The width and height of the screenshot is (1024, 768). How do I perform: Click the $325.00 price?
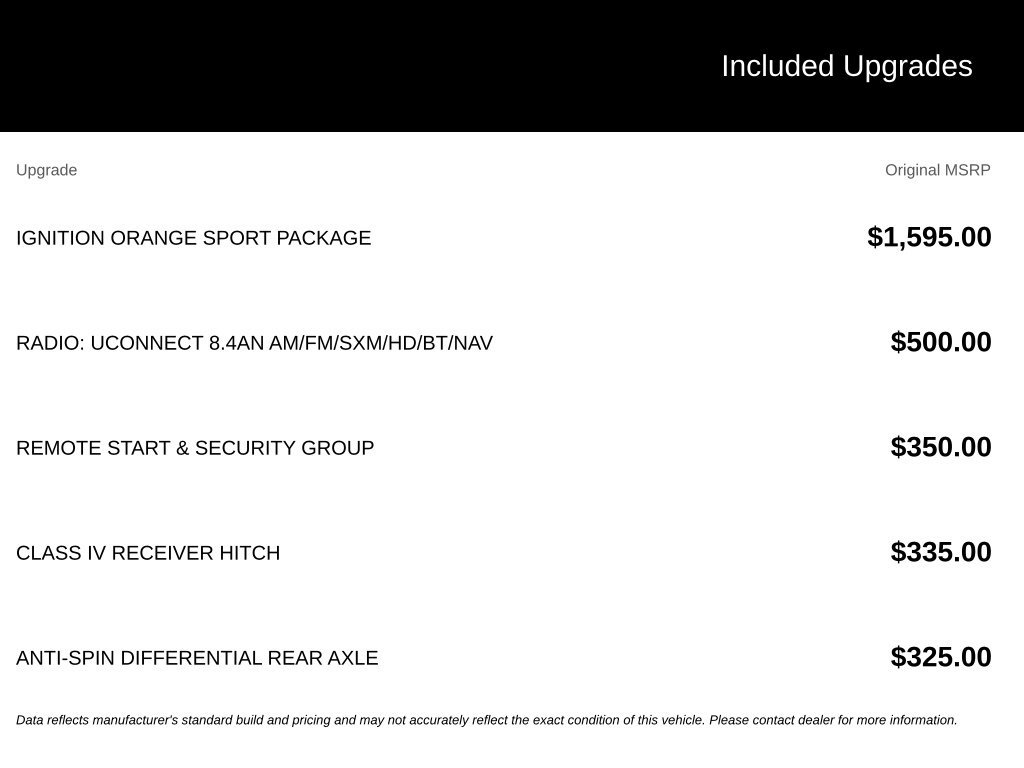(x=941, y=657)
